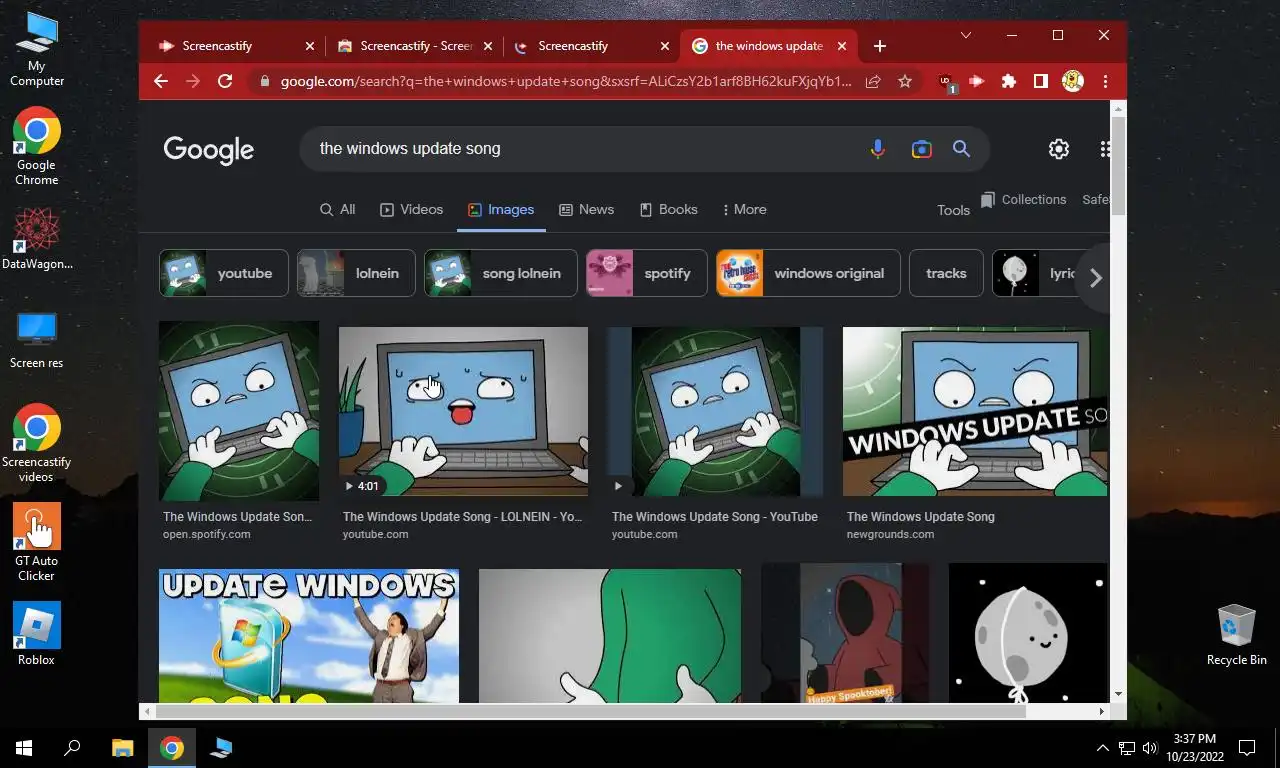Filter by the 'youtube' chip
1280x768 pixels.
(223, 273)
